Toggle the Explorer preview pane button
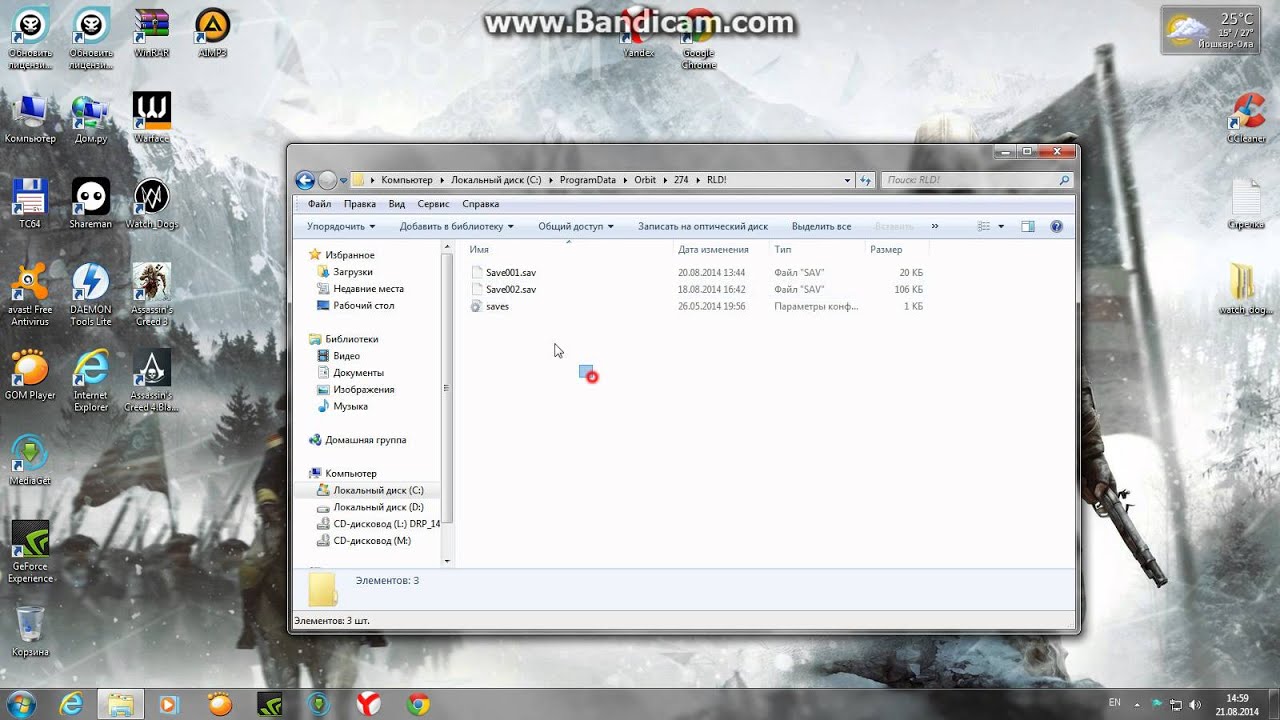Viewport: 1280px width, 720px height. tap(1027, 227)
